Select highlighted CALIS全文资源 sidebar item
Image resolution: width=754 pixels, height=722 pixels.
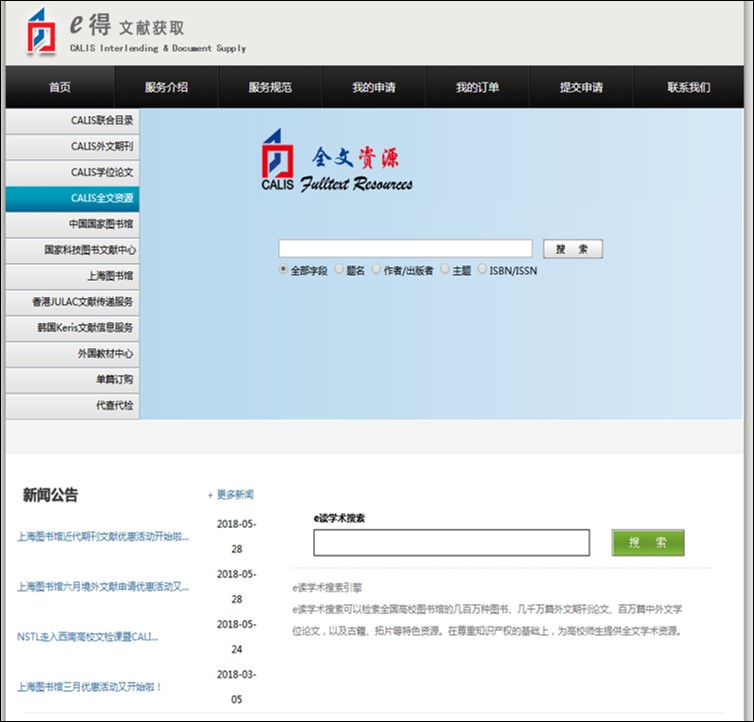coord(73,199)
